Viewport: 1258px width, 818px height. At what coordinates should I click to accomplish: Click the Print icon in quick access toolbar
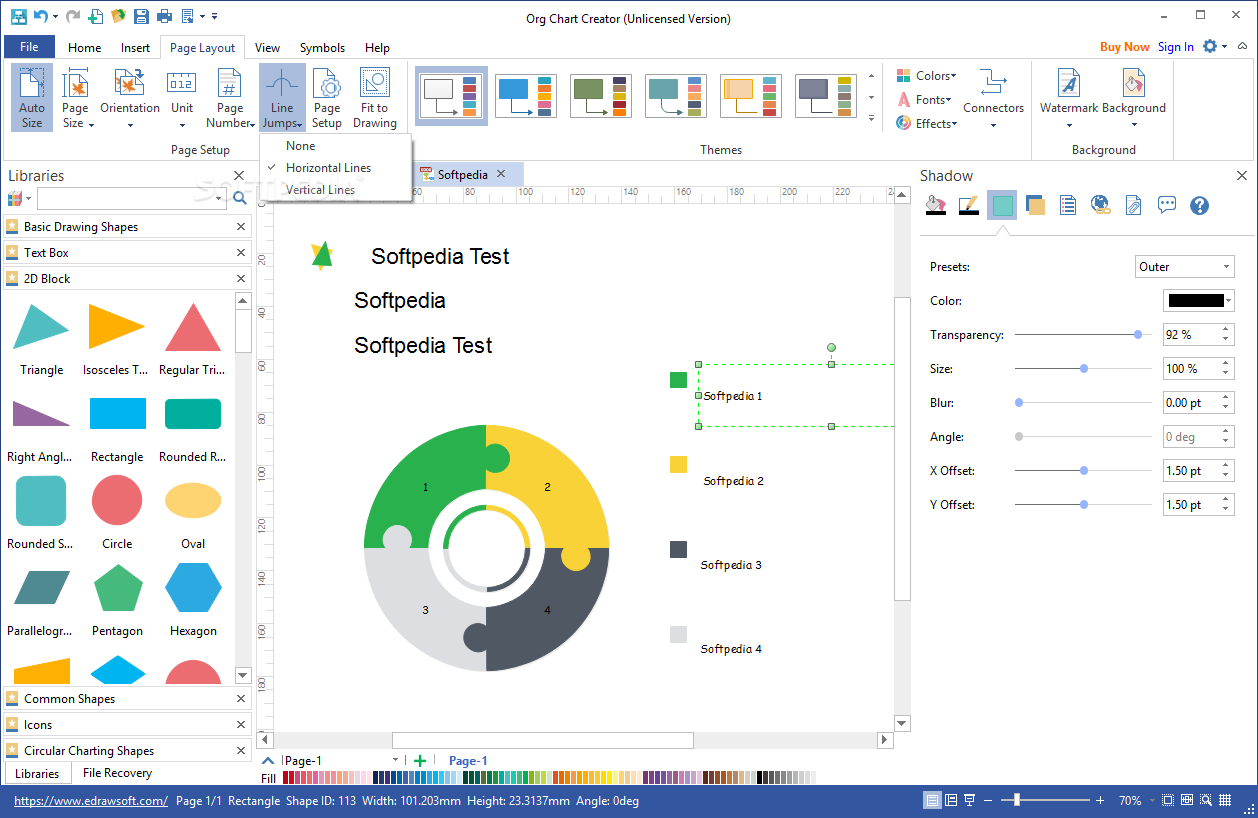click(164, 16)
